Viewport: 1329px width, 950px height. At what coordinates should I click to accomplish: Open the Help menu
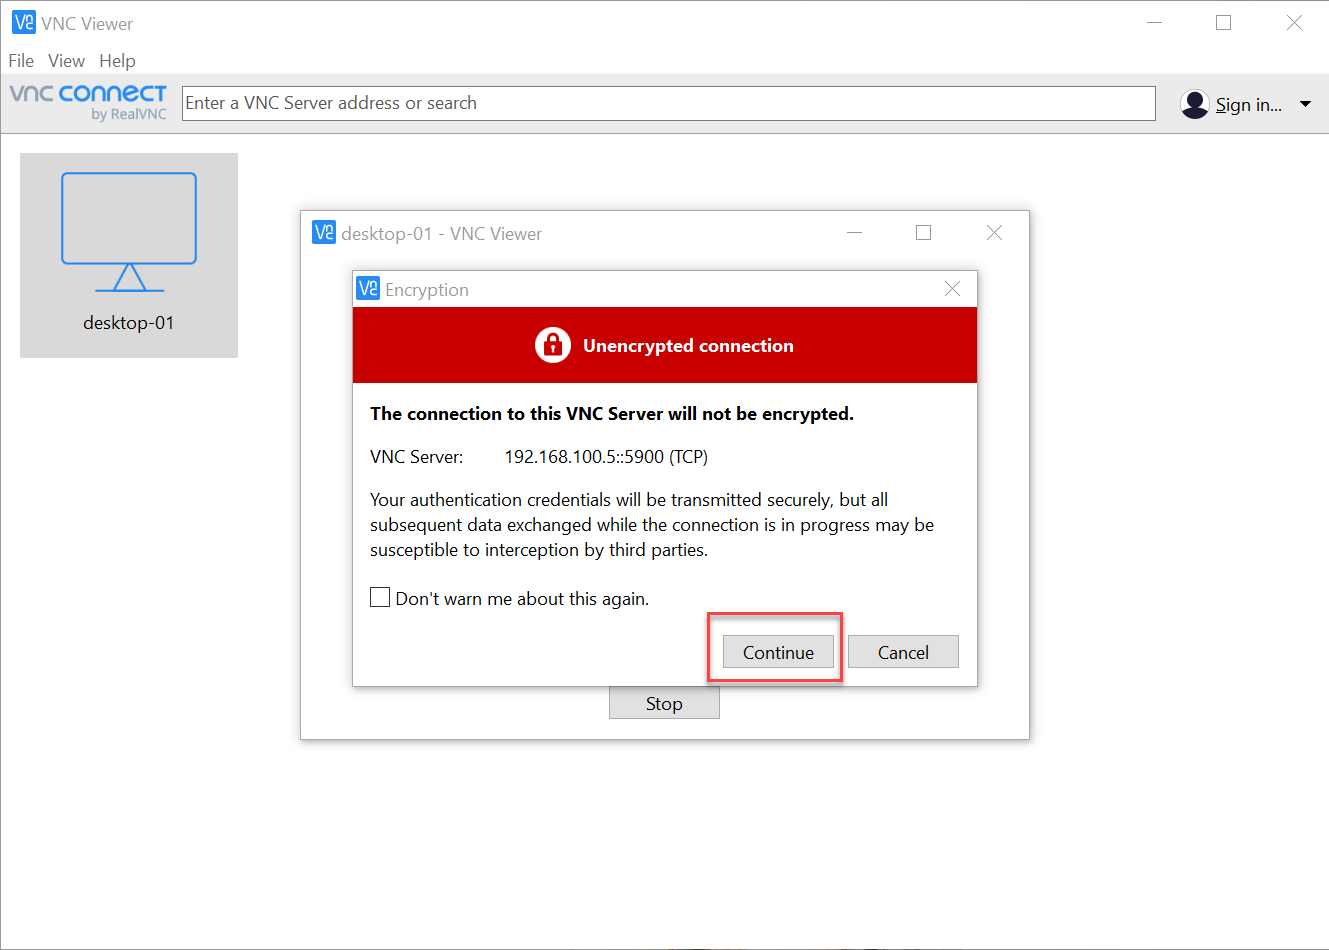click(x=117, y=61)
